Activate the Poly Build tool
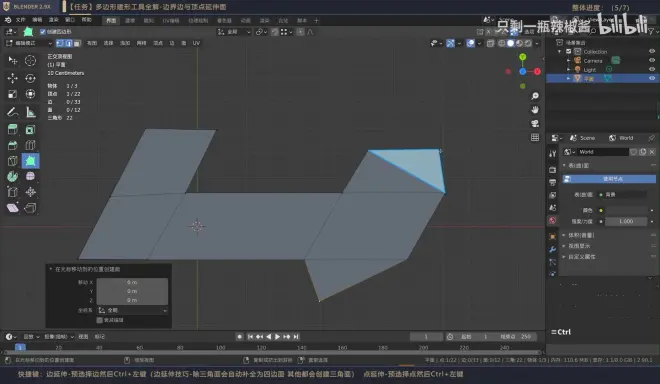The image size is (660, 384). (30, 161)
